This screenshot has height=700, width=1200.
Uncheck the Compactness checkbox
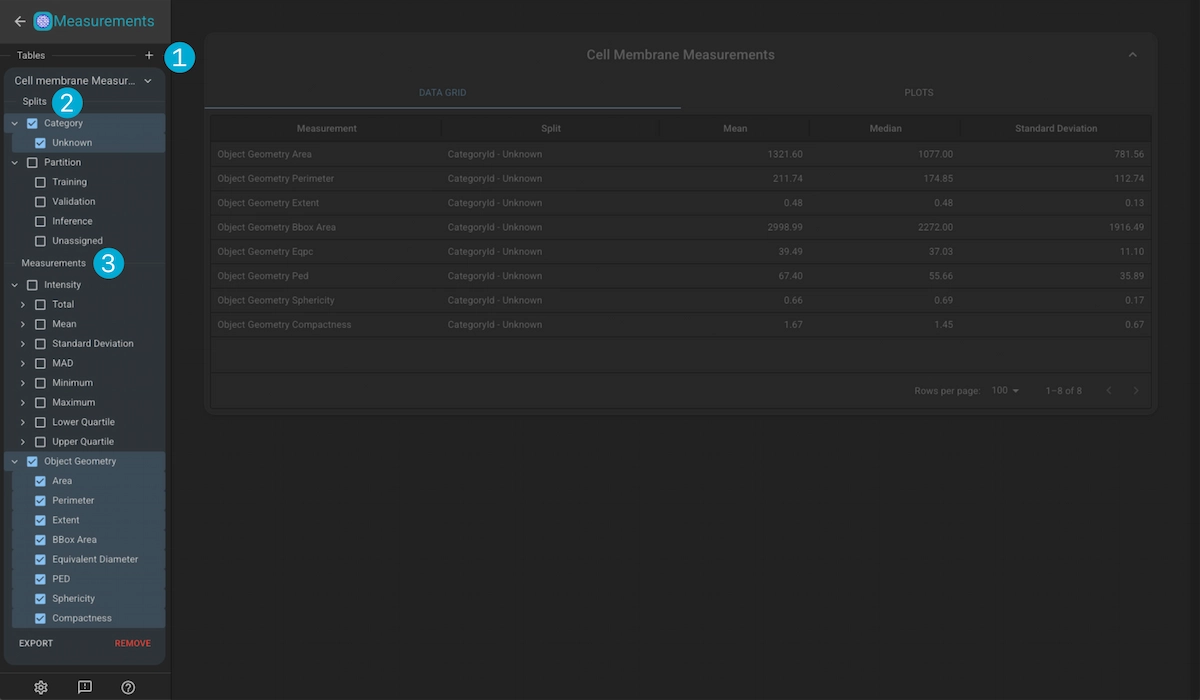click(x=40, y=618)
